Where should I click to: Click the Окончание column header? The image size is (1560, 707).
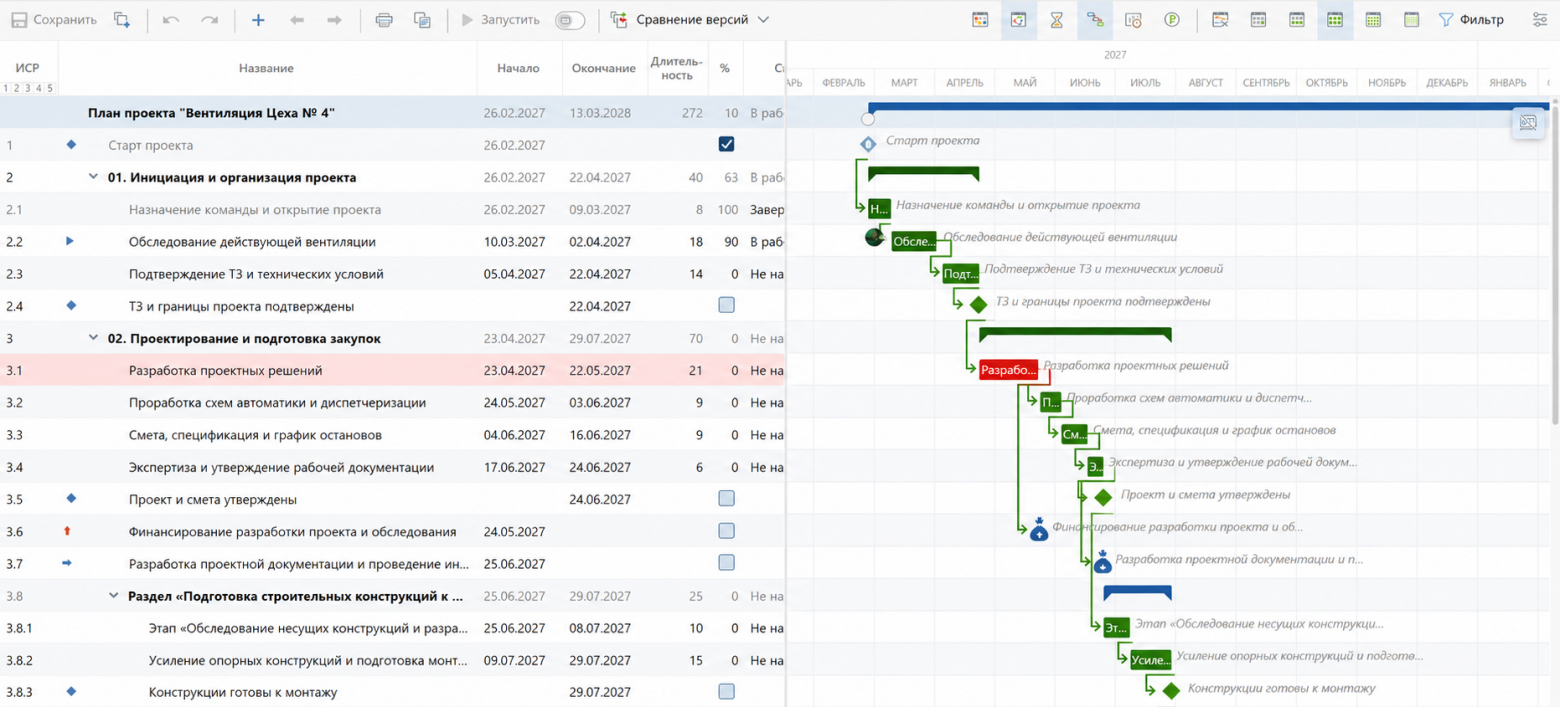pos(603,68)
